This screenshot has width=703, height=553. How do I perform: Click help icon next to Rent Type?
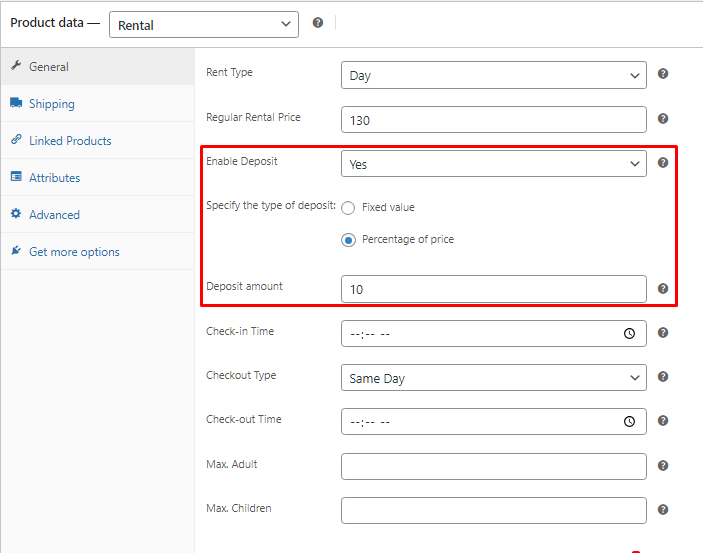[x=663, y=74]
